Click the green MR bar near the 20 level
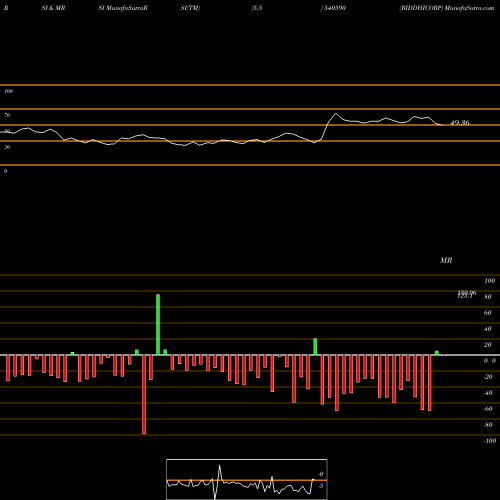 coord(315,347)
